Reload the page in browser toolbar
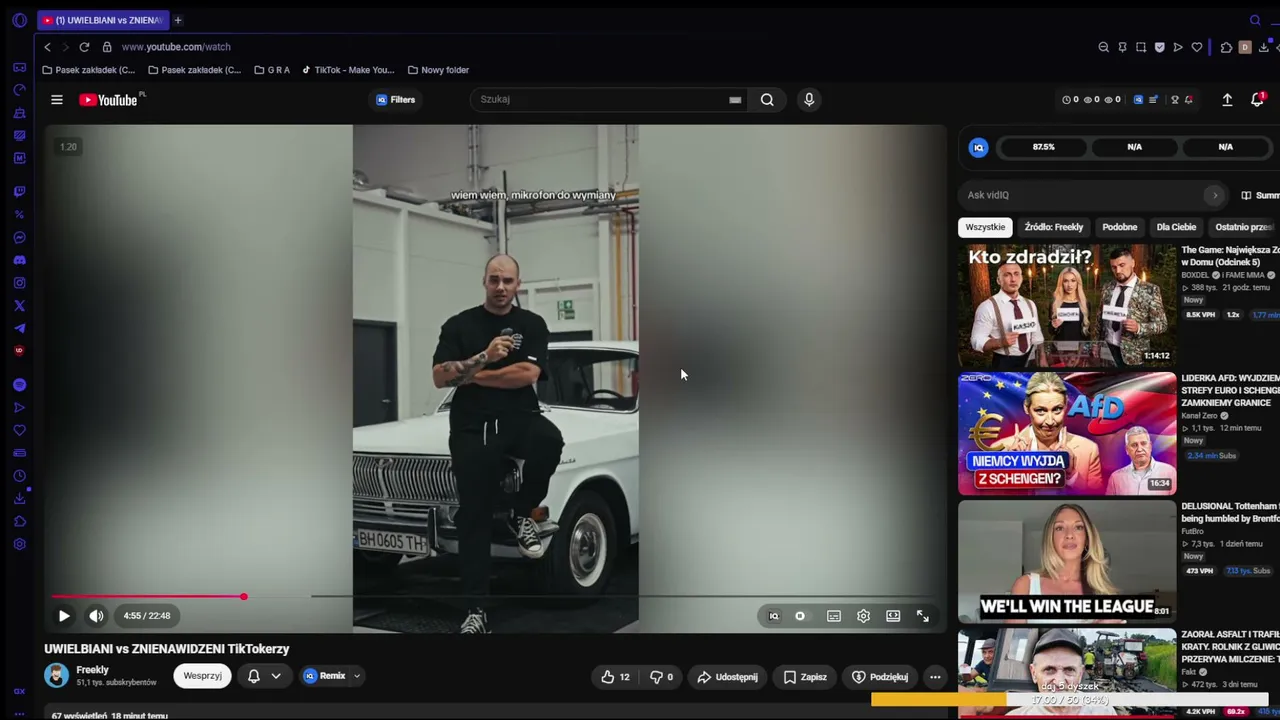This screenshot has height=720, width=1280. (84, 47)
